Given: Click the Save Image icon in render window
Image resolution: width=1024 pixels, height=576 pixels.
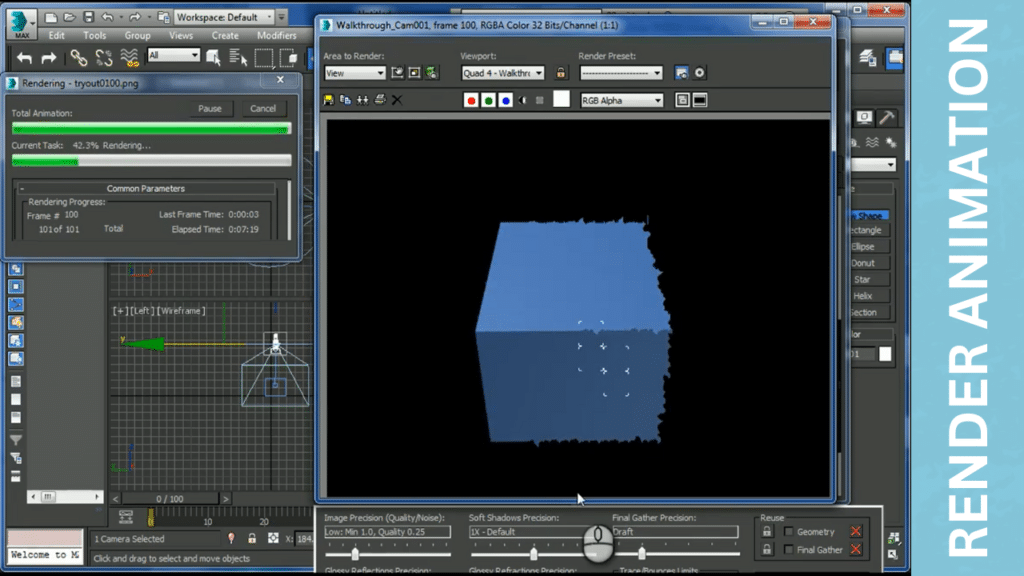Looking at the screenshot, I should click(x=330, y=100).
